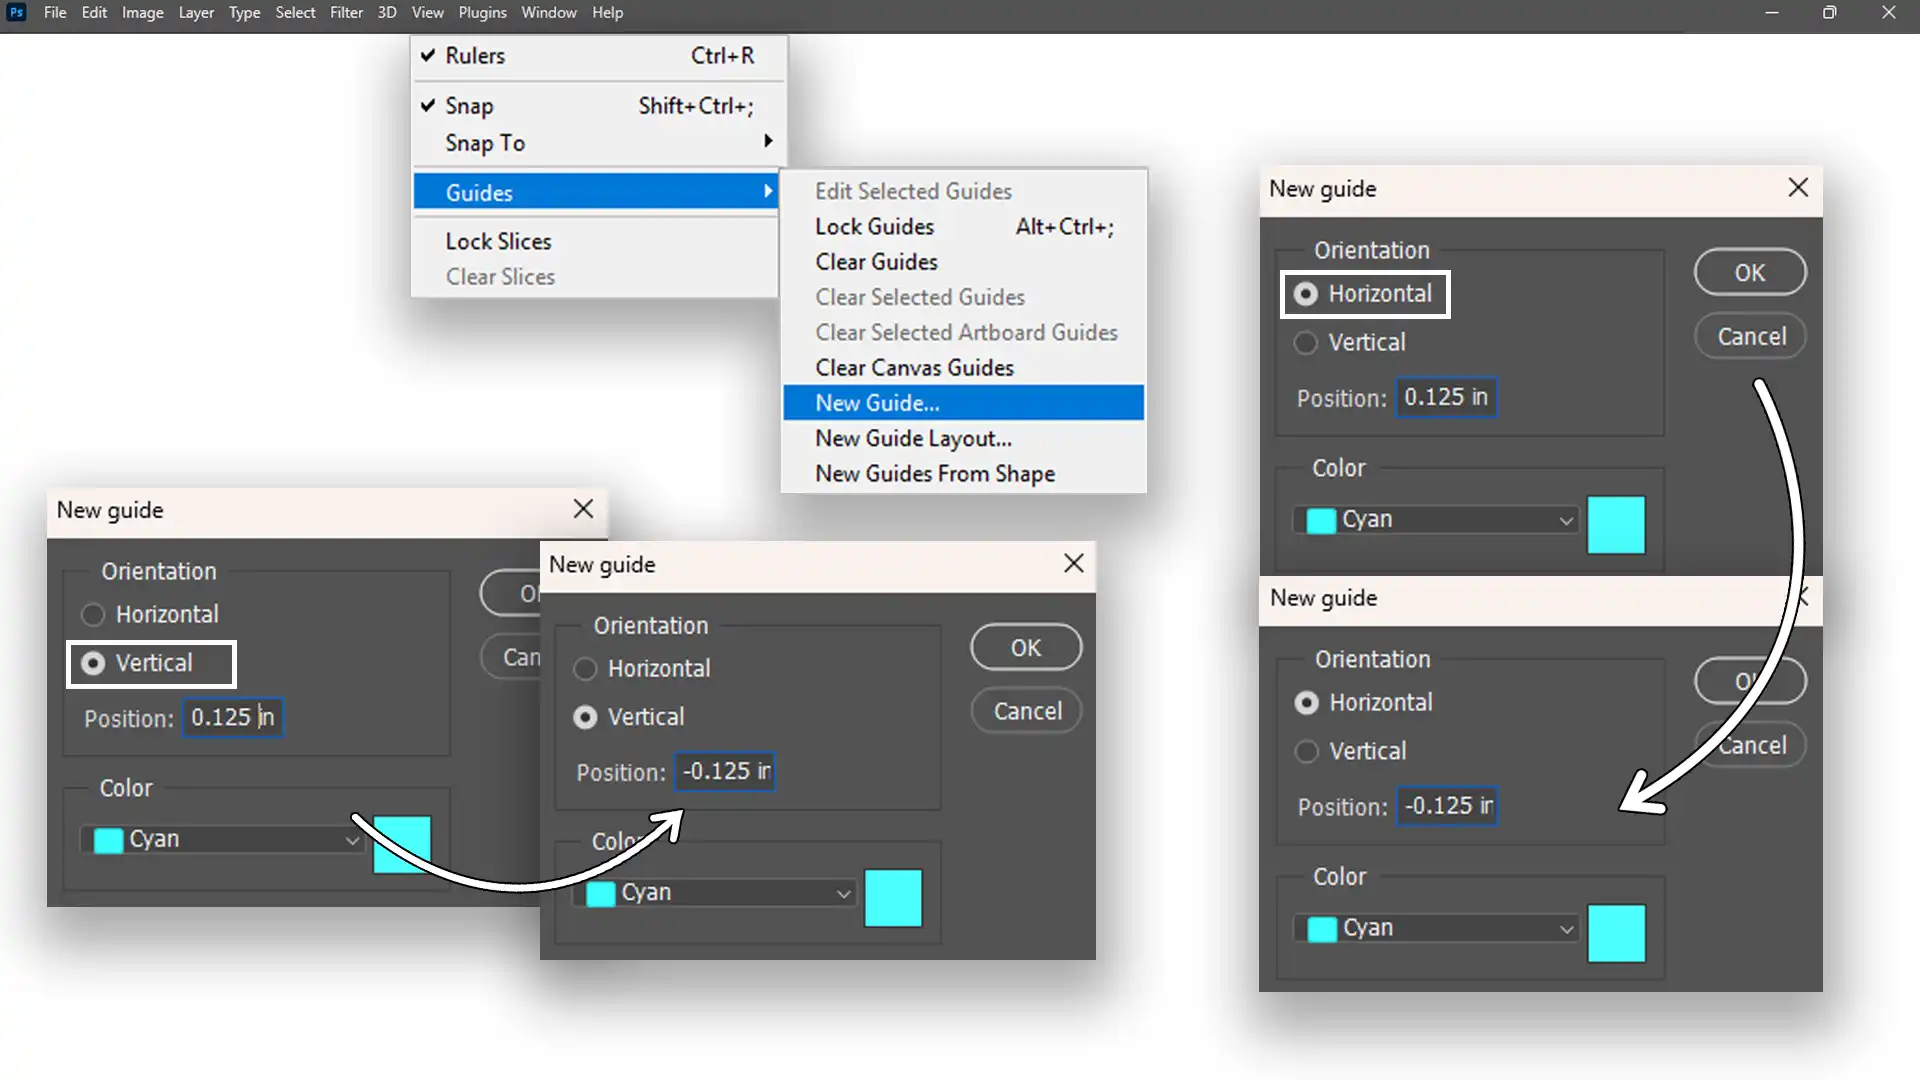The height and width of the screenshot is (1080, 1920).
Task: Choose Clear Canvas Guides
Action: [964, 368]
